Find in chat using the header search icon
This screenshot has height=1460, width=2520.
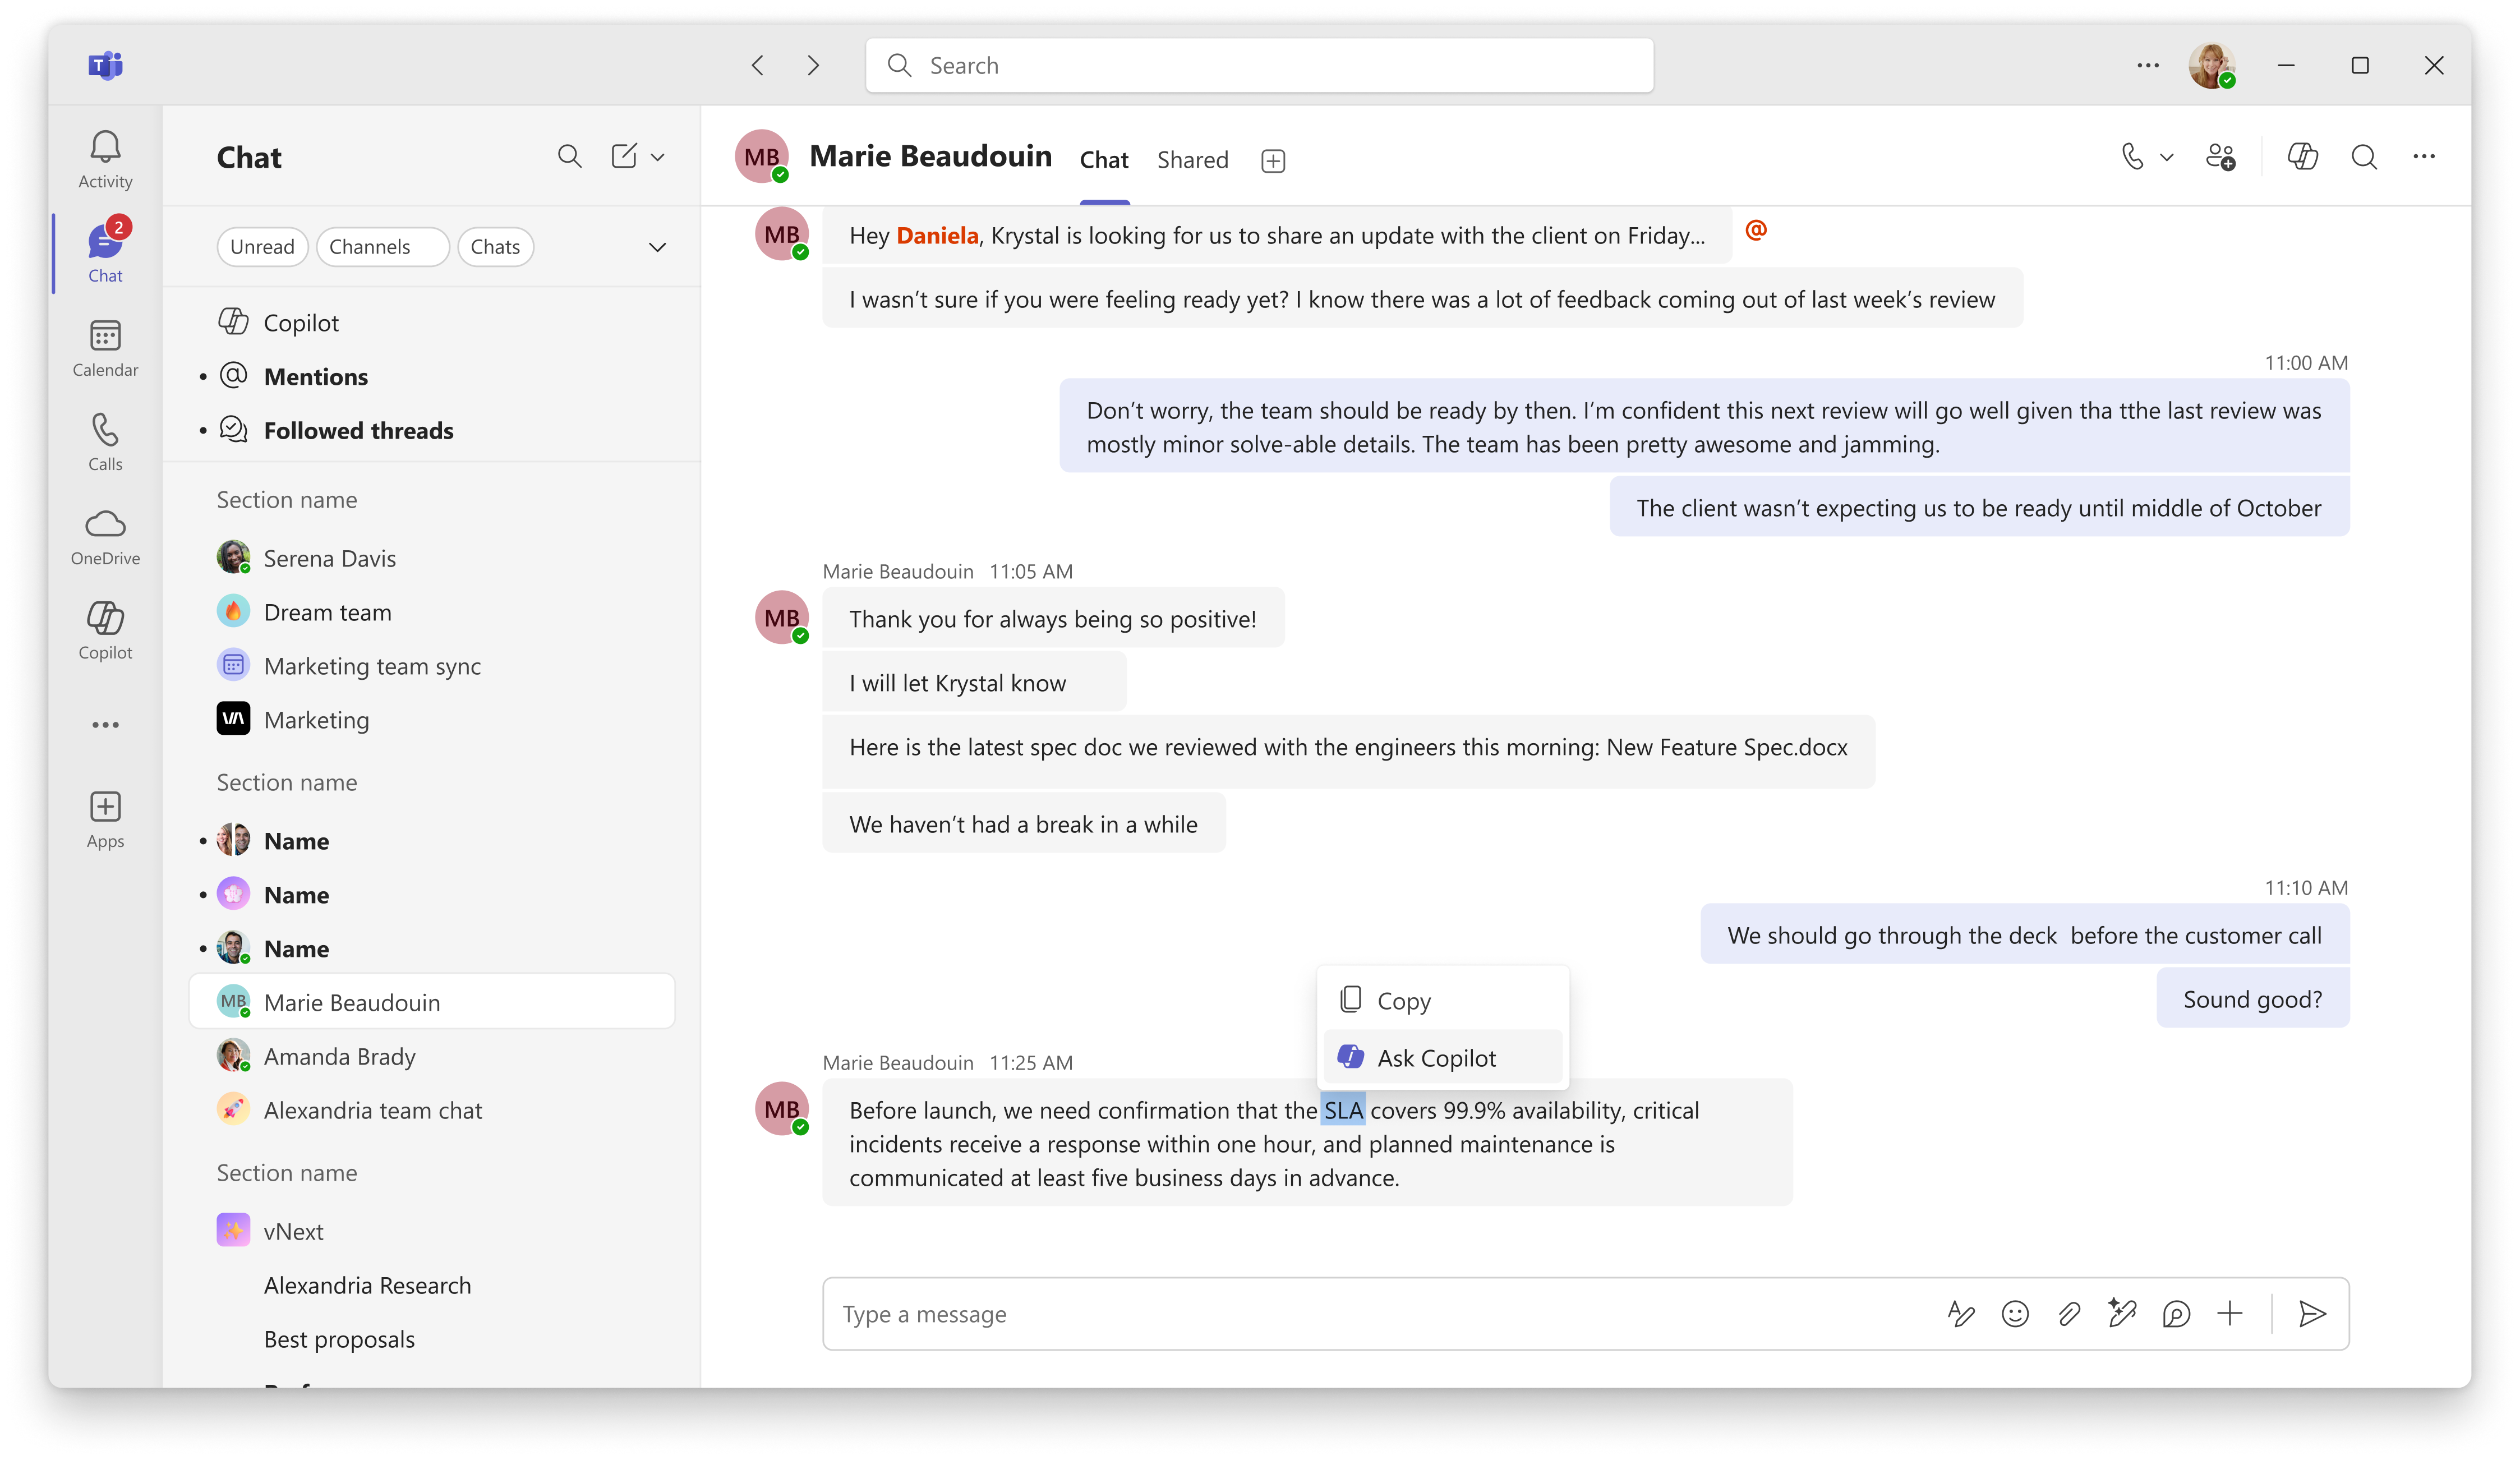[x=2364, y=157]
